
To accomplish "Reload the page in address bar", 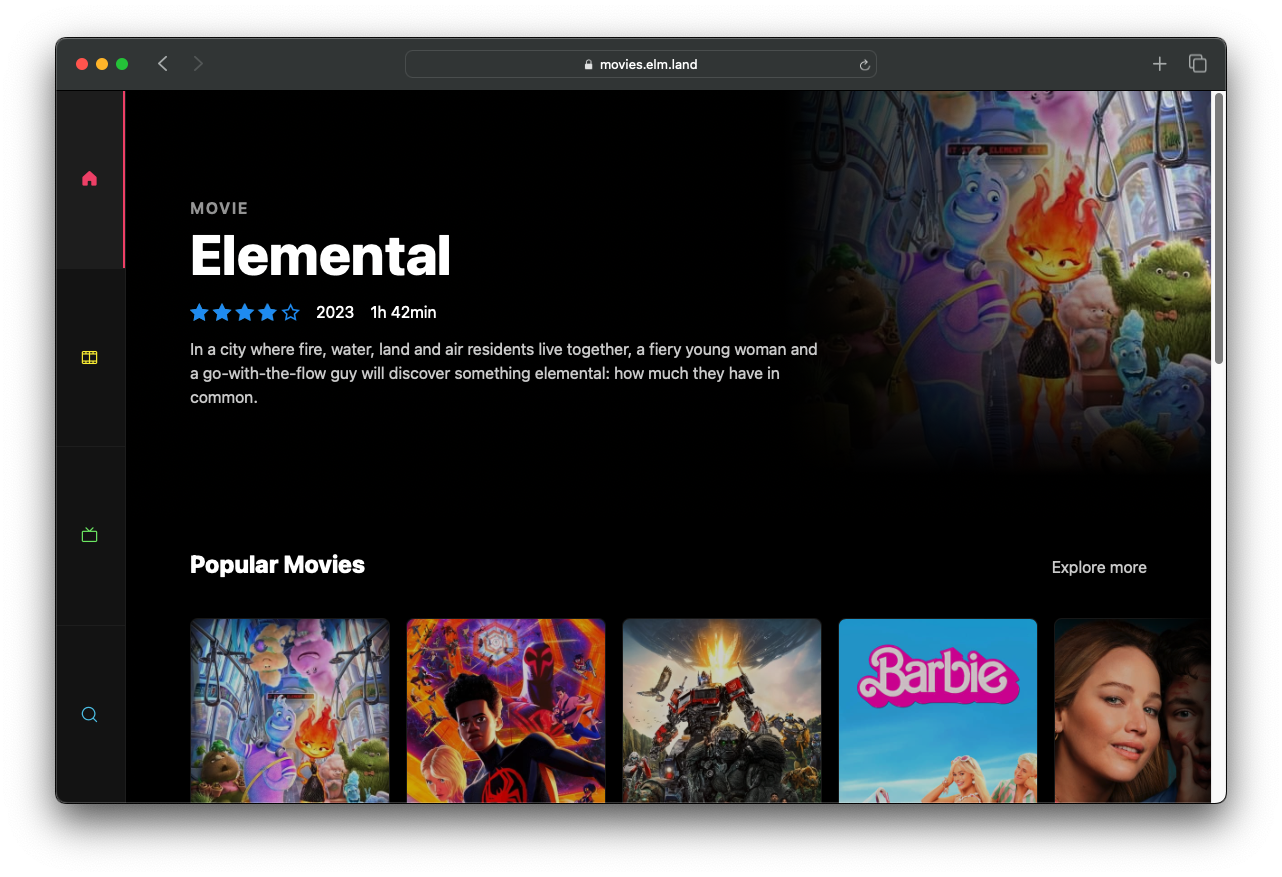I will click(865, 65).
